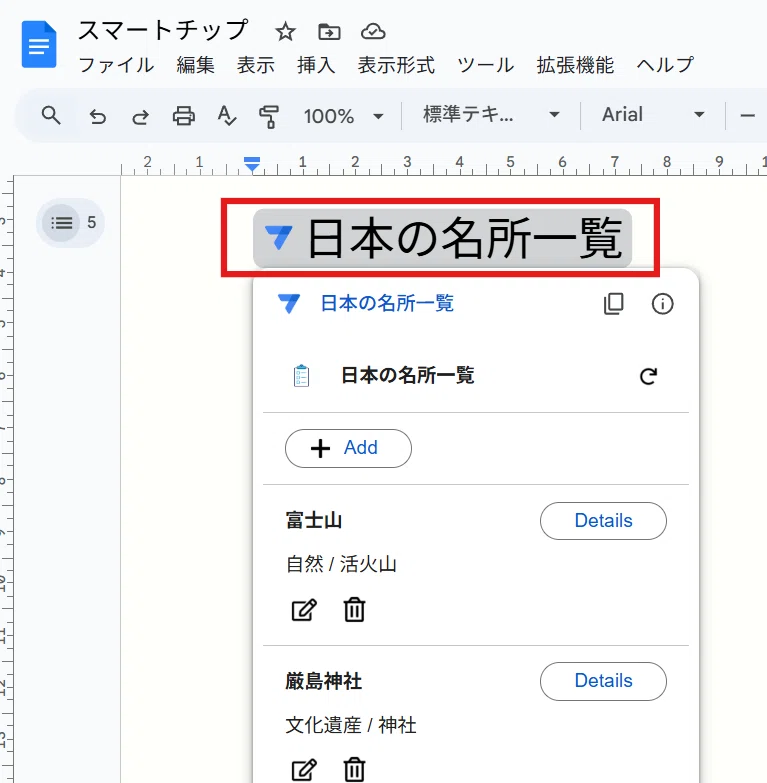The image size is (767, 783).
Task: Edit the 富士山 entry
Action: [x=304, y=610]
